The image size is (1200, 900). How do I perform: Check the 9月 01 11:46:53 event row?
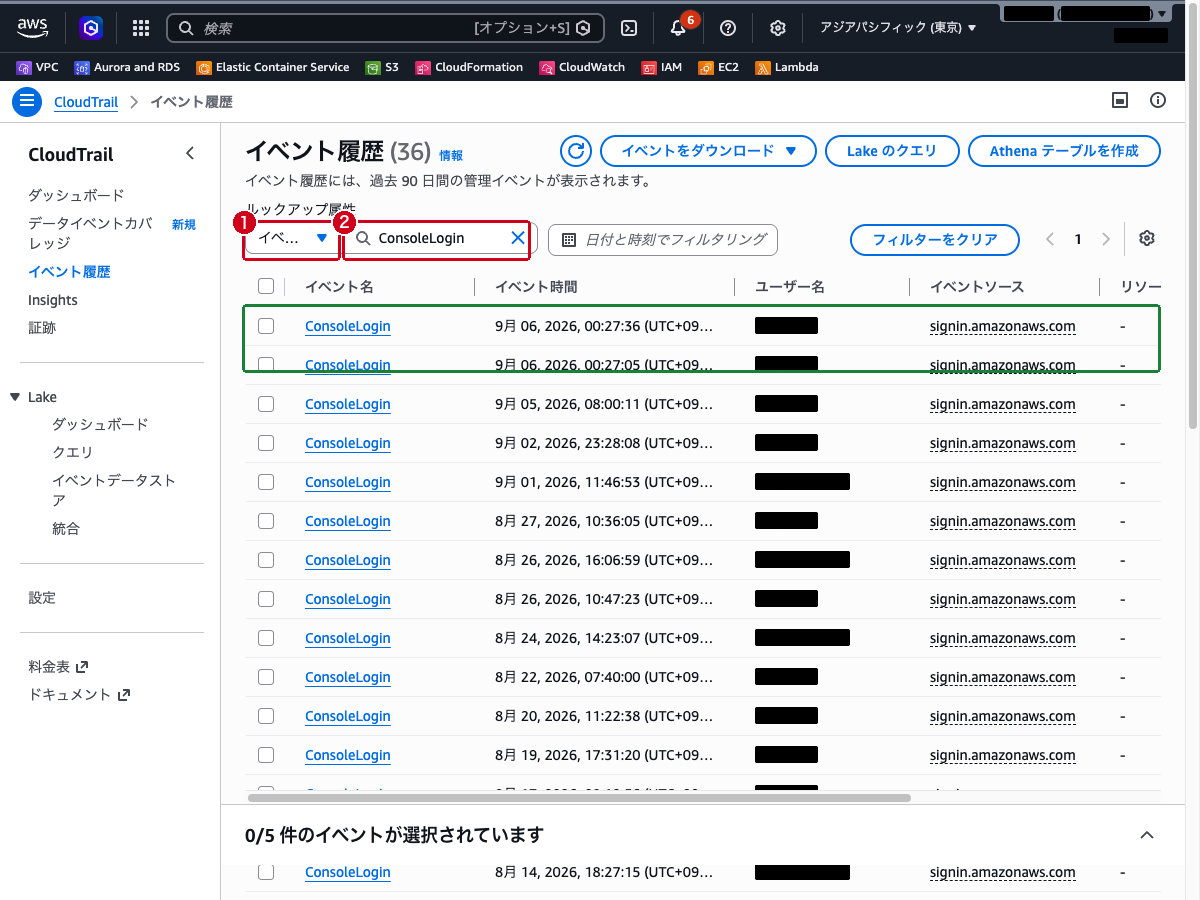pyautogui.click(x=266, y=481)
